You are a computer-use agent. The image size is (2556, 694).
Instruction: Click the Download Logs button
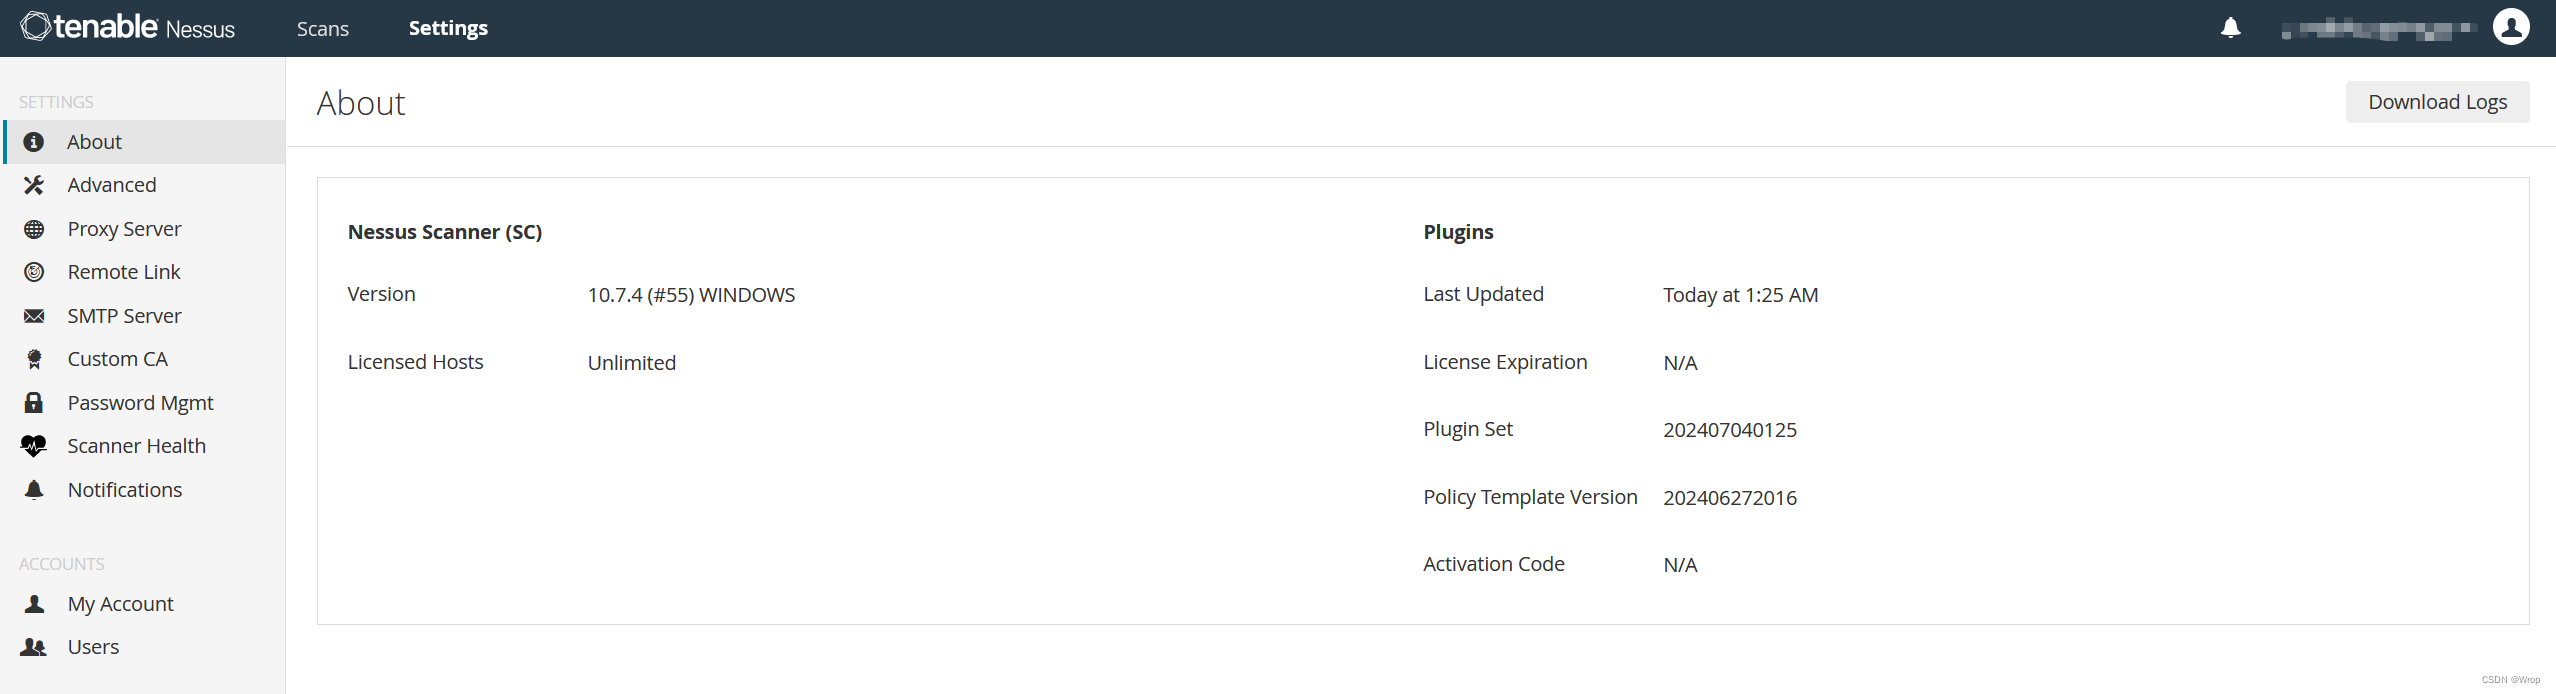(2437, 102)
